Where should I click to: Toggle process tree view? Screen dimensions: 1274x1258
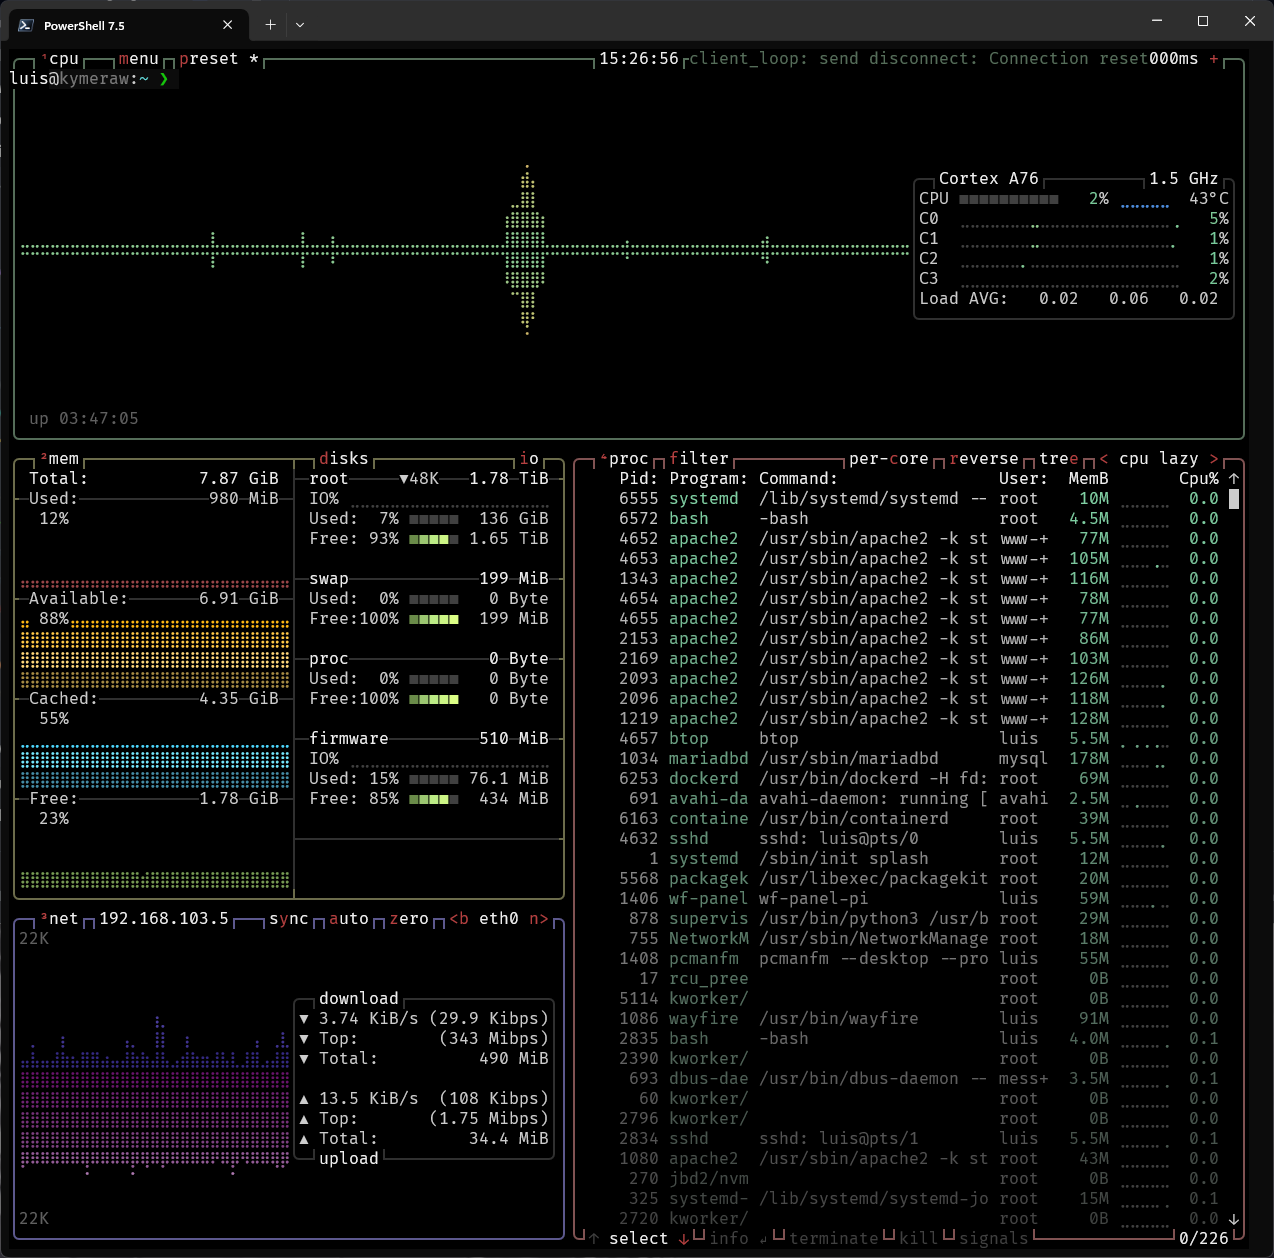click(x=1059, y=459)
